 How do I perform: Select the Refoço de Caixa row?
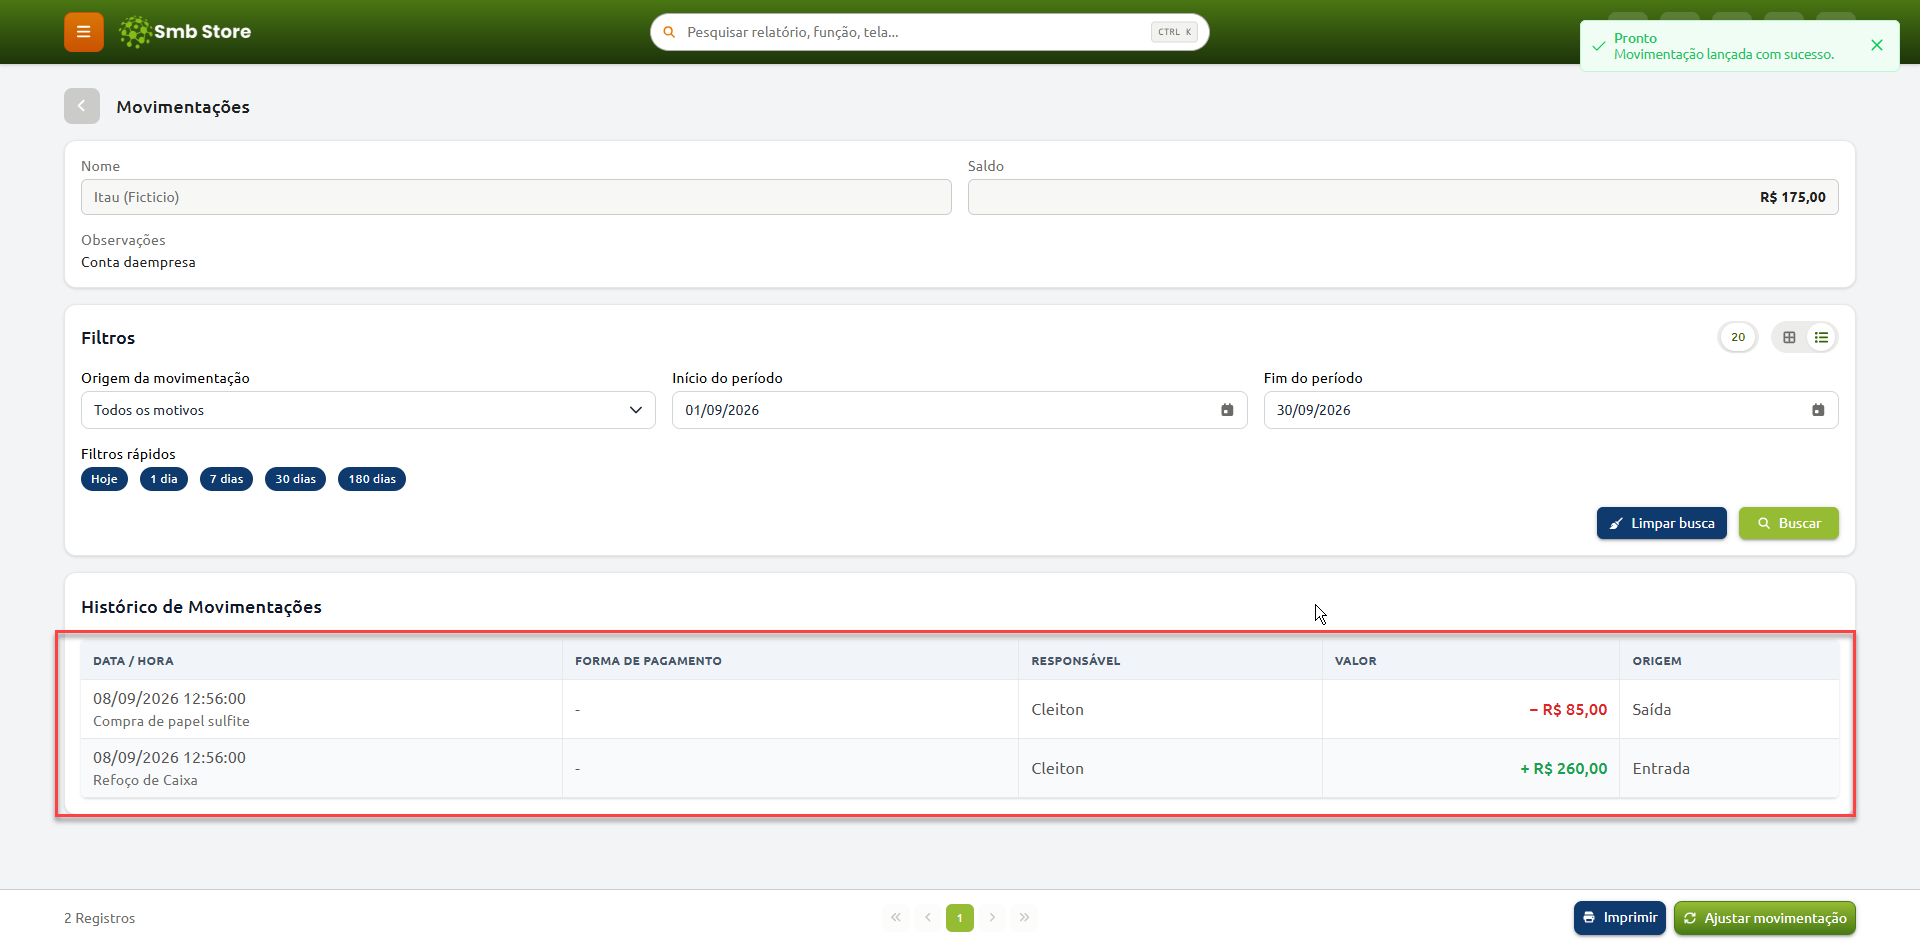pos(960,768)
